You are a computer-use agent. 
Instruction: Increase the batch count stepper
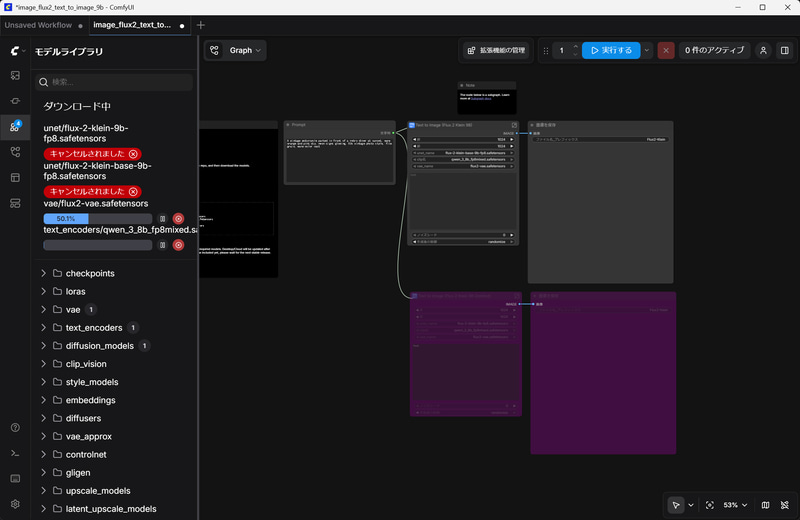pyautogui.click(x=576, y=47)
